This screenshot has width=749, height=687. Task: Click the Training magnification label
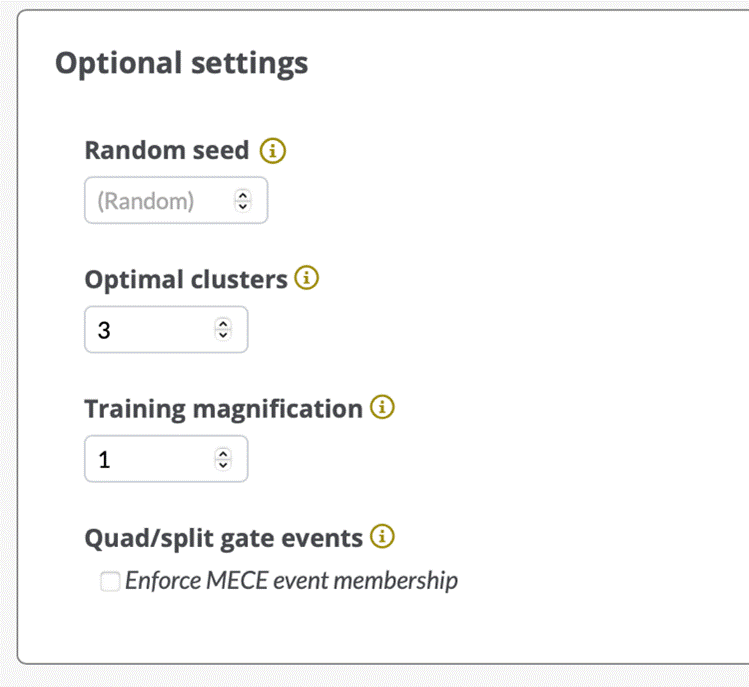click(223, 409)
